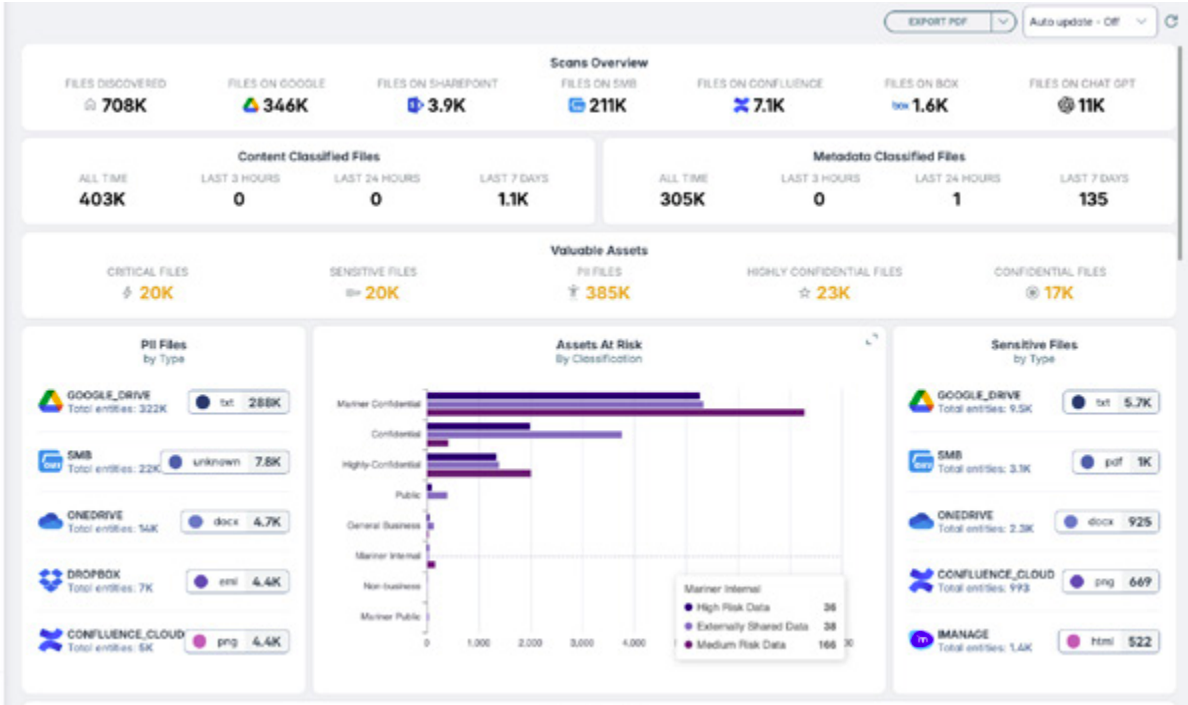This screenshot has height=705, width=1188.
Task: Click the SharePoint icon next to 3.9K
Action: tap(414, 105)
